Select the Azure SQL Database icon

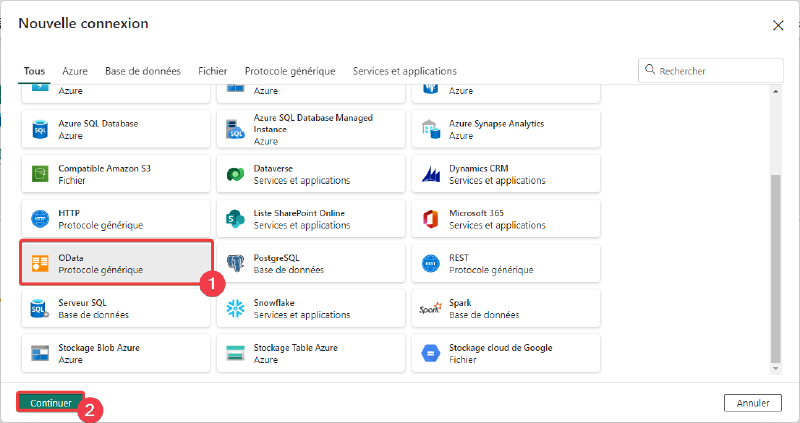click(x=40, y=130)
